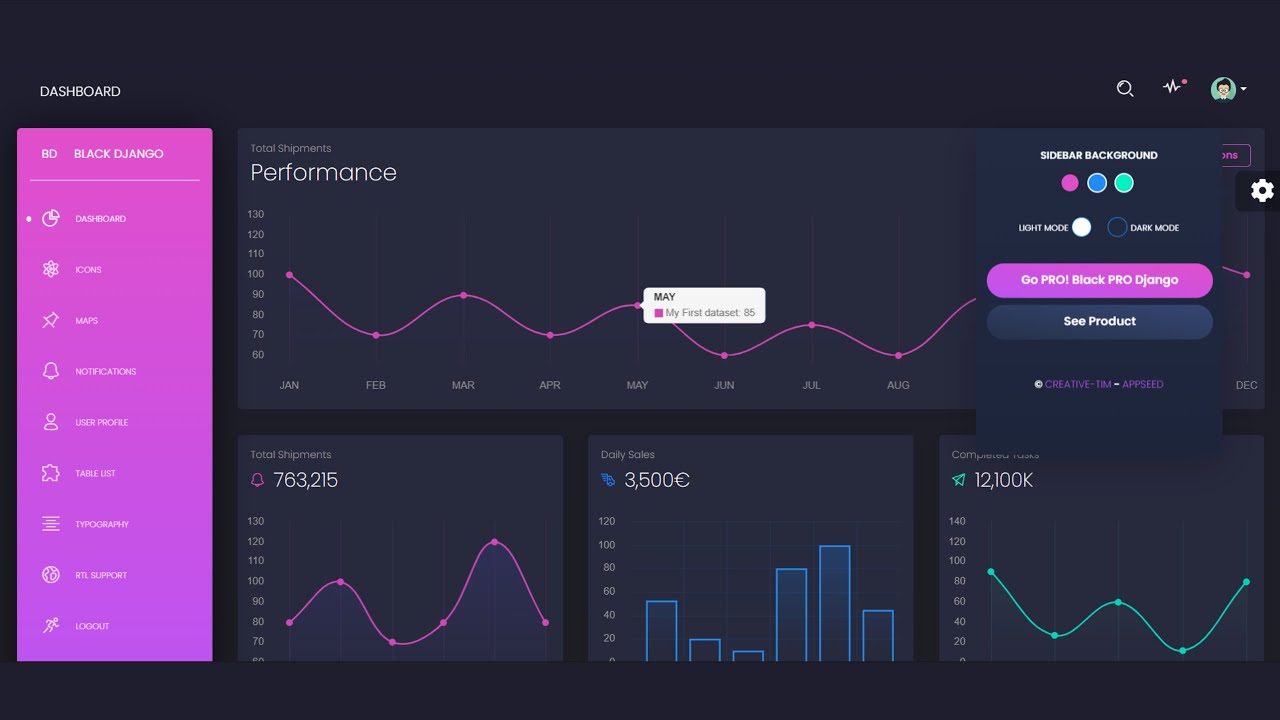This screenshot has width=1280, height=720.
Task: Click the bell icon beside 763,215
Action: 257,480
